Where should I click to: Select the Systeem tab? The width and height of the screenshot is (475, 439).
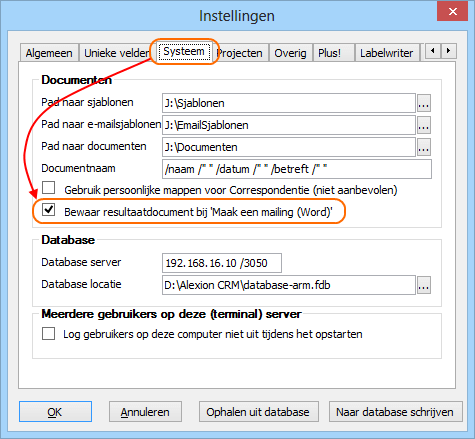tap(184, 52)
